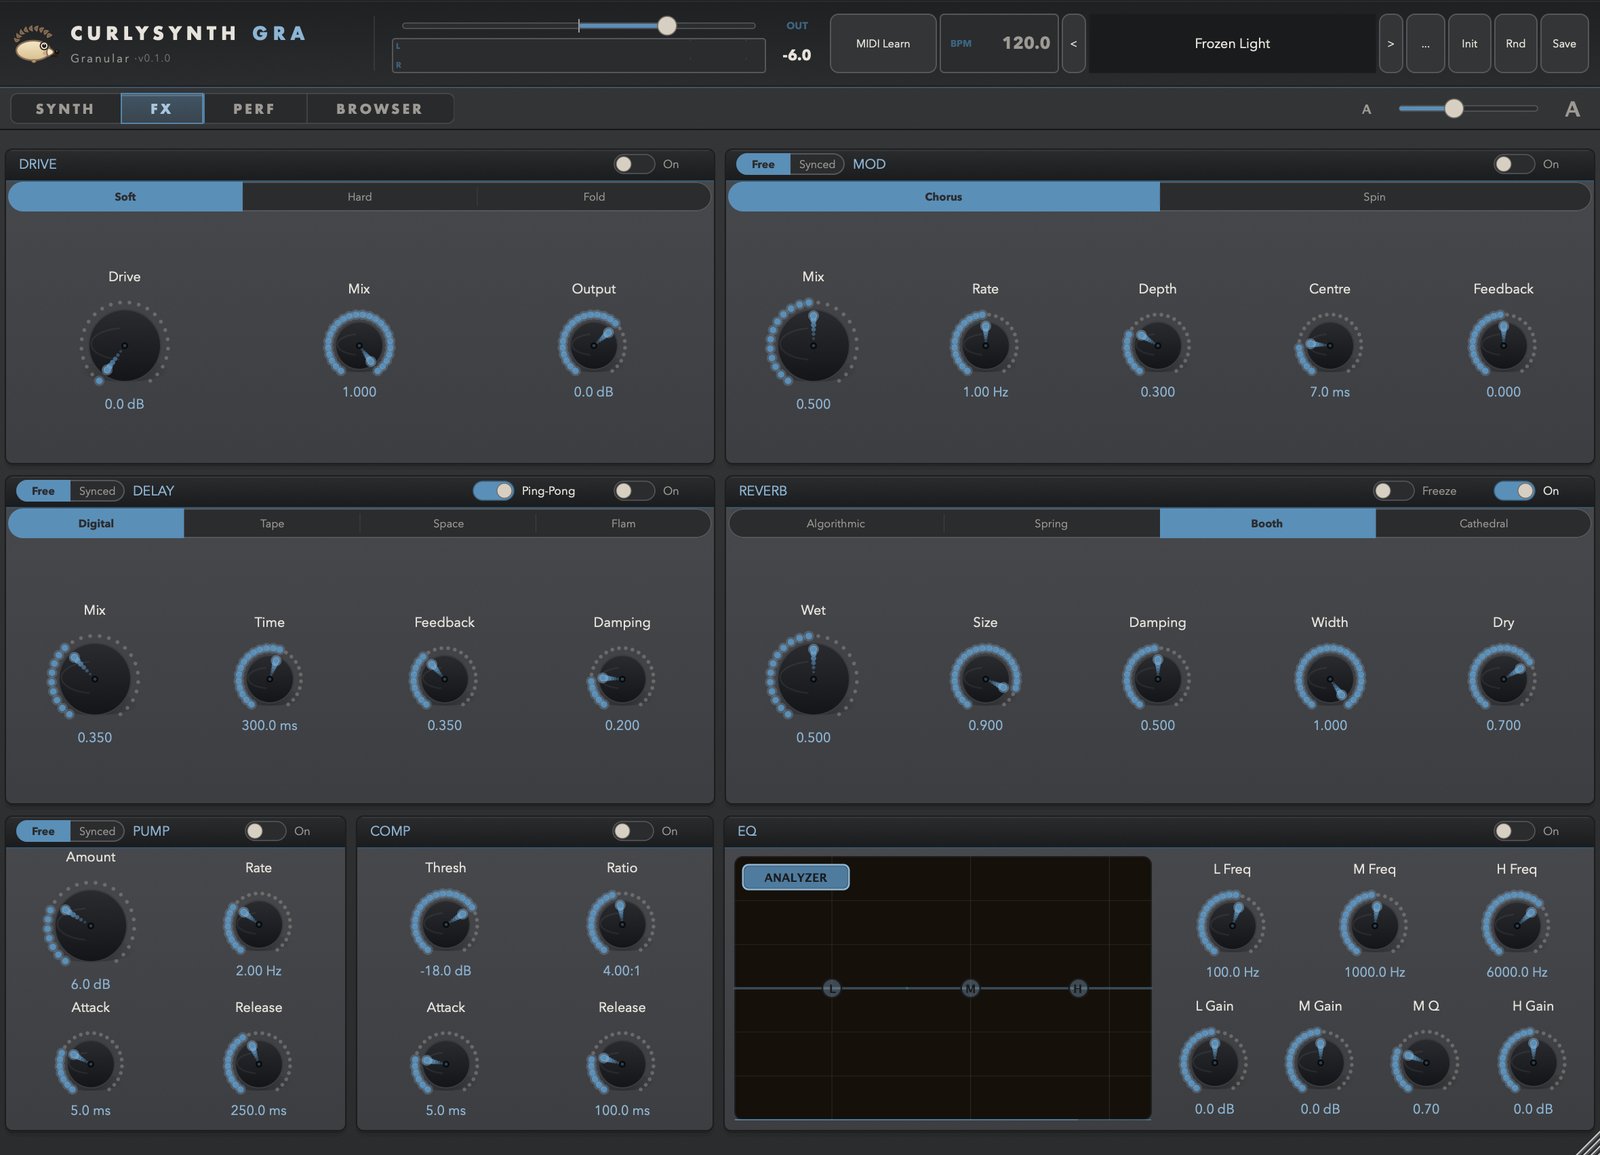Click the MIDI Learn button

pos(883,43)
